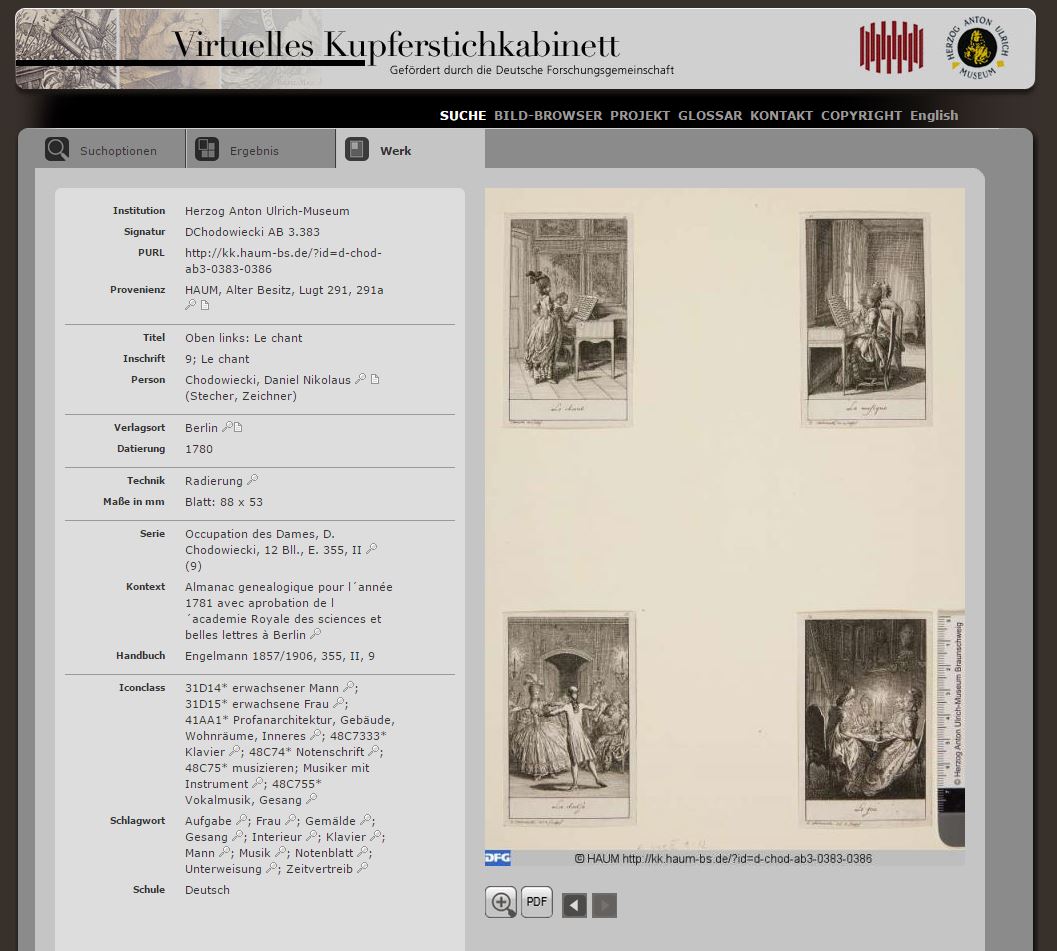This screenshot has height=951, width=1057.
Task: Search by Provenienz magnifier icon
Action: click(x=191, y=305)
